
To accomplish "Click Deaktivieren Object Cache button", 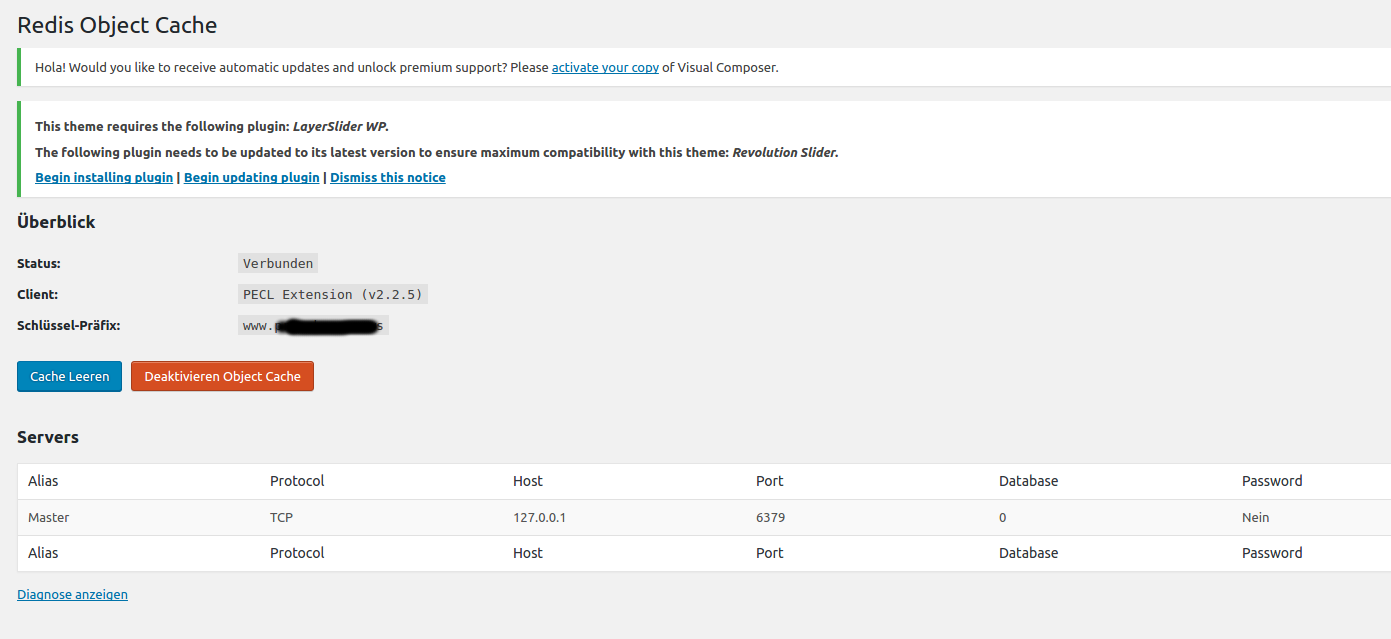I will click(222, 376).
